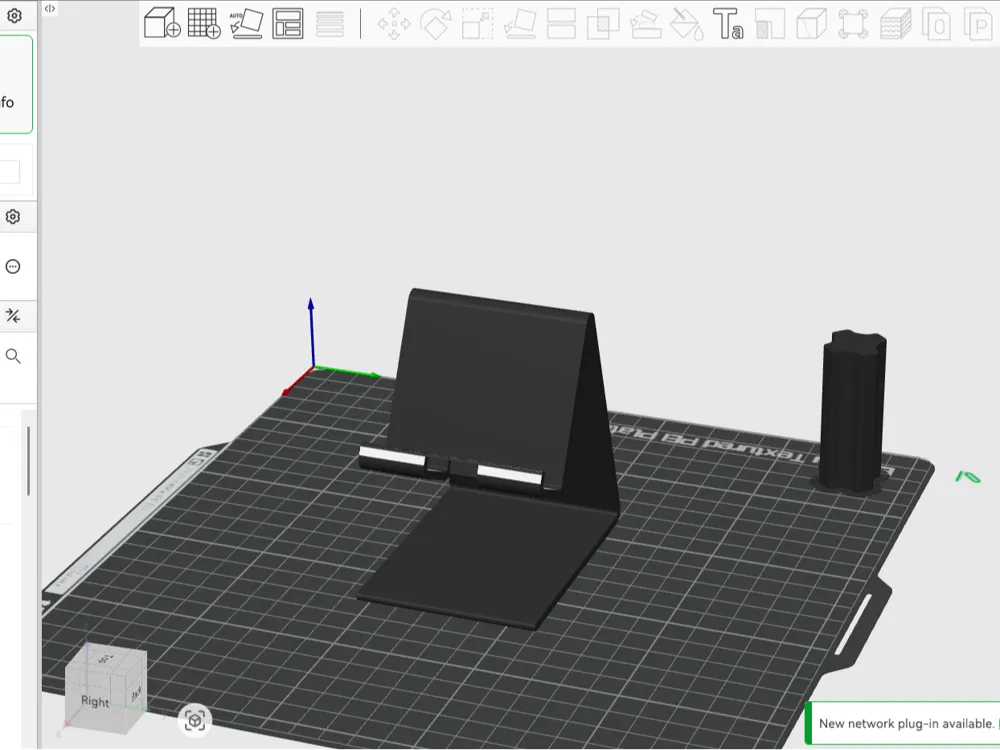Open the Mesh boolean tool
This screenshot has height=750, width=1000.
tap(603, 24)
